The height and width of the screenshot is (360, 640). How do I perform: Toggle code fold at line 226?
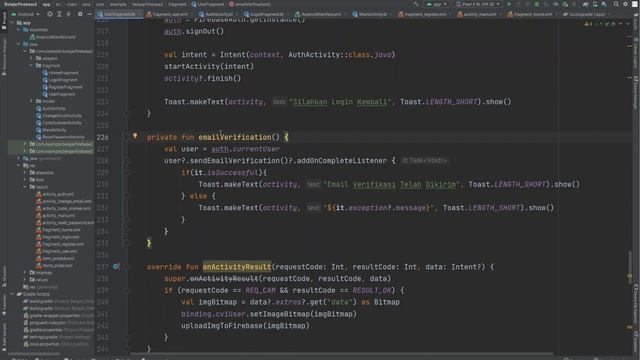click(126, 137)
